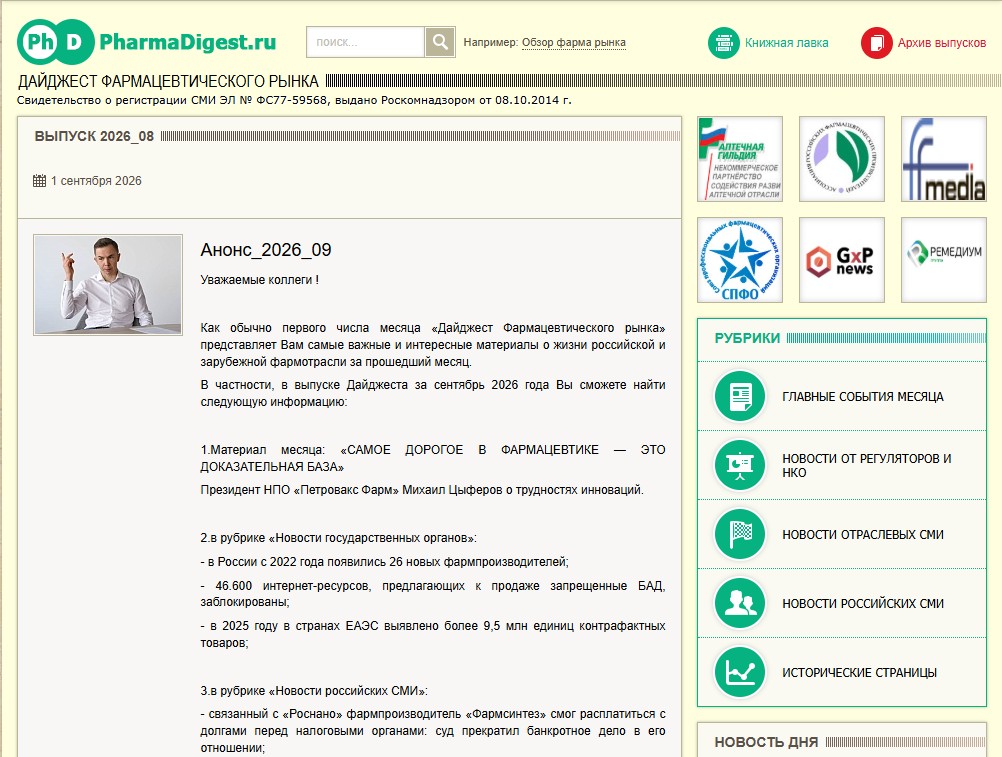Open the article photo of man in white shirt

[x=108, y=285]
